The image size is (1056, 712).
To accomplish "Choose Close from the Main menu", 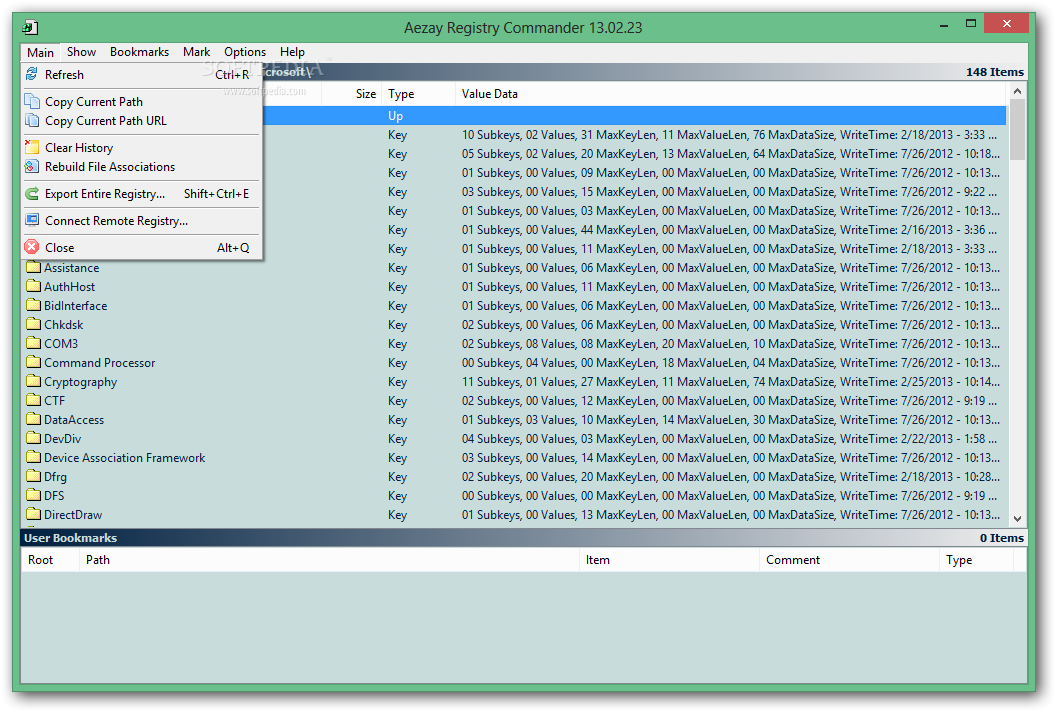I will tap(141, 247).
